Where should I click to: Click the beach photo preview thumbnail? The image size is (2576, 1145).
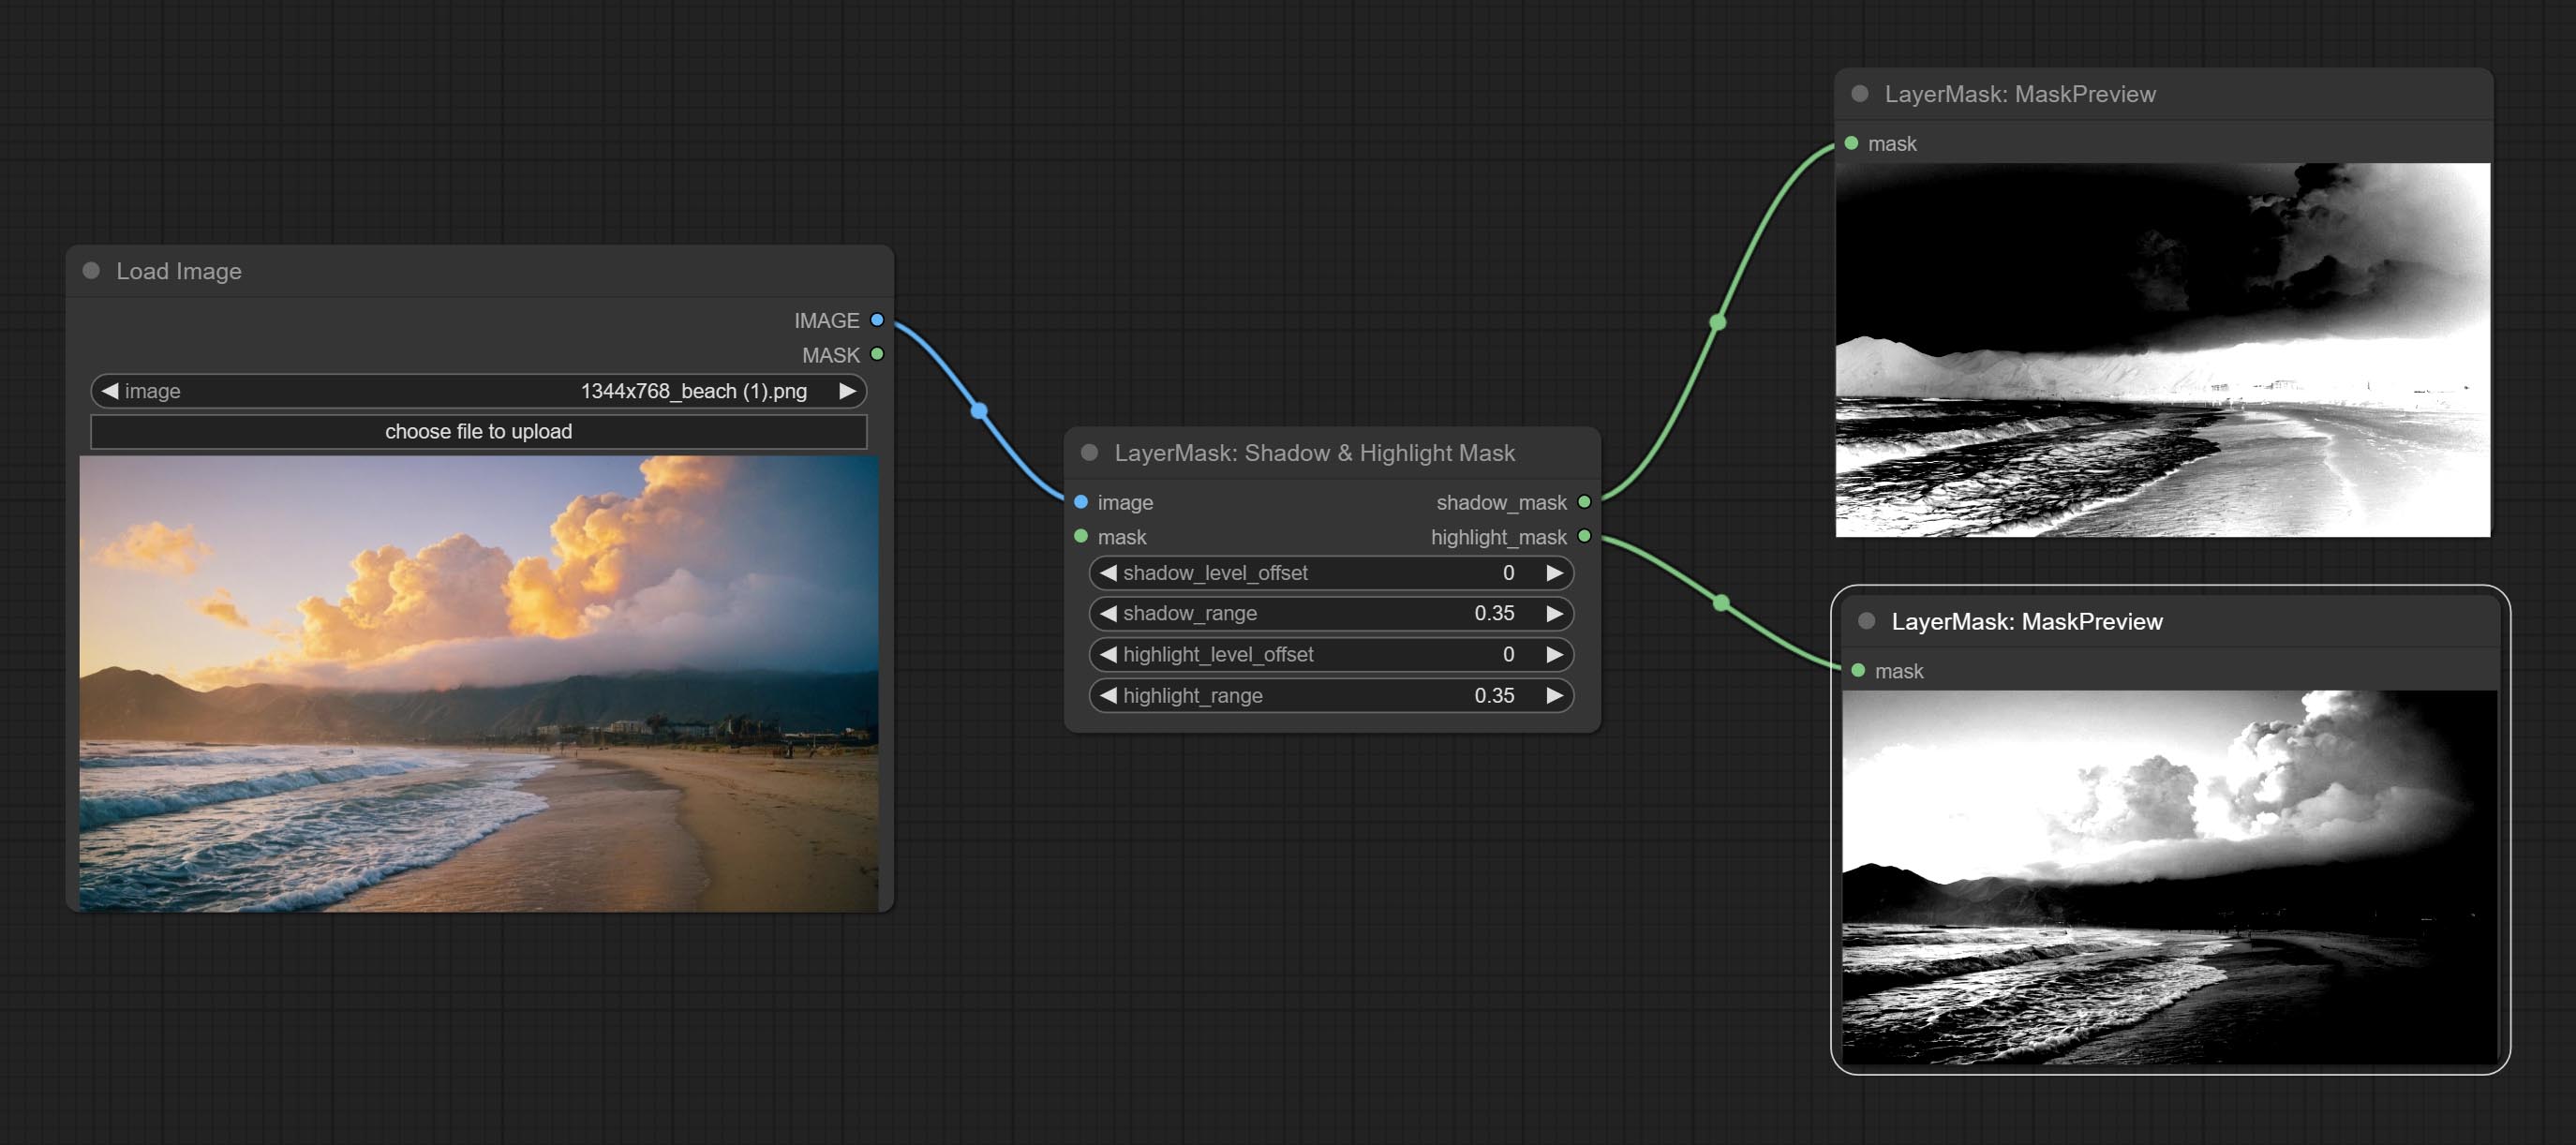478,684
